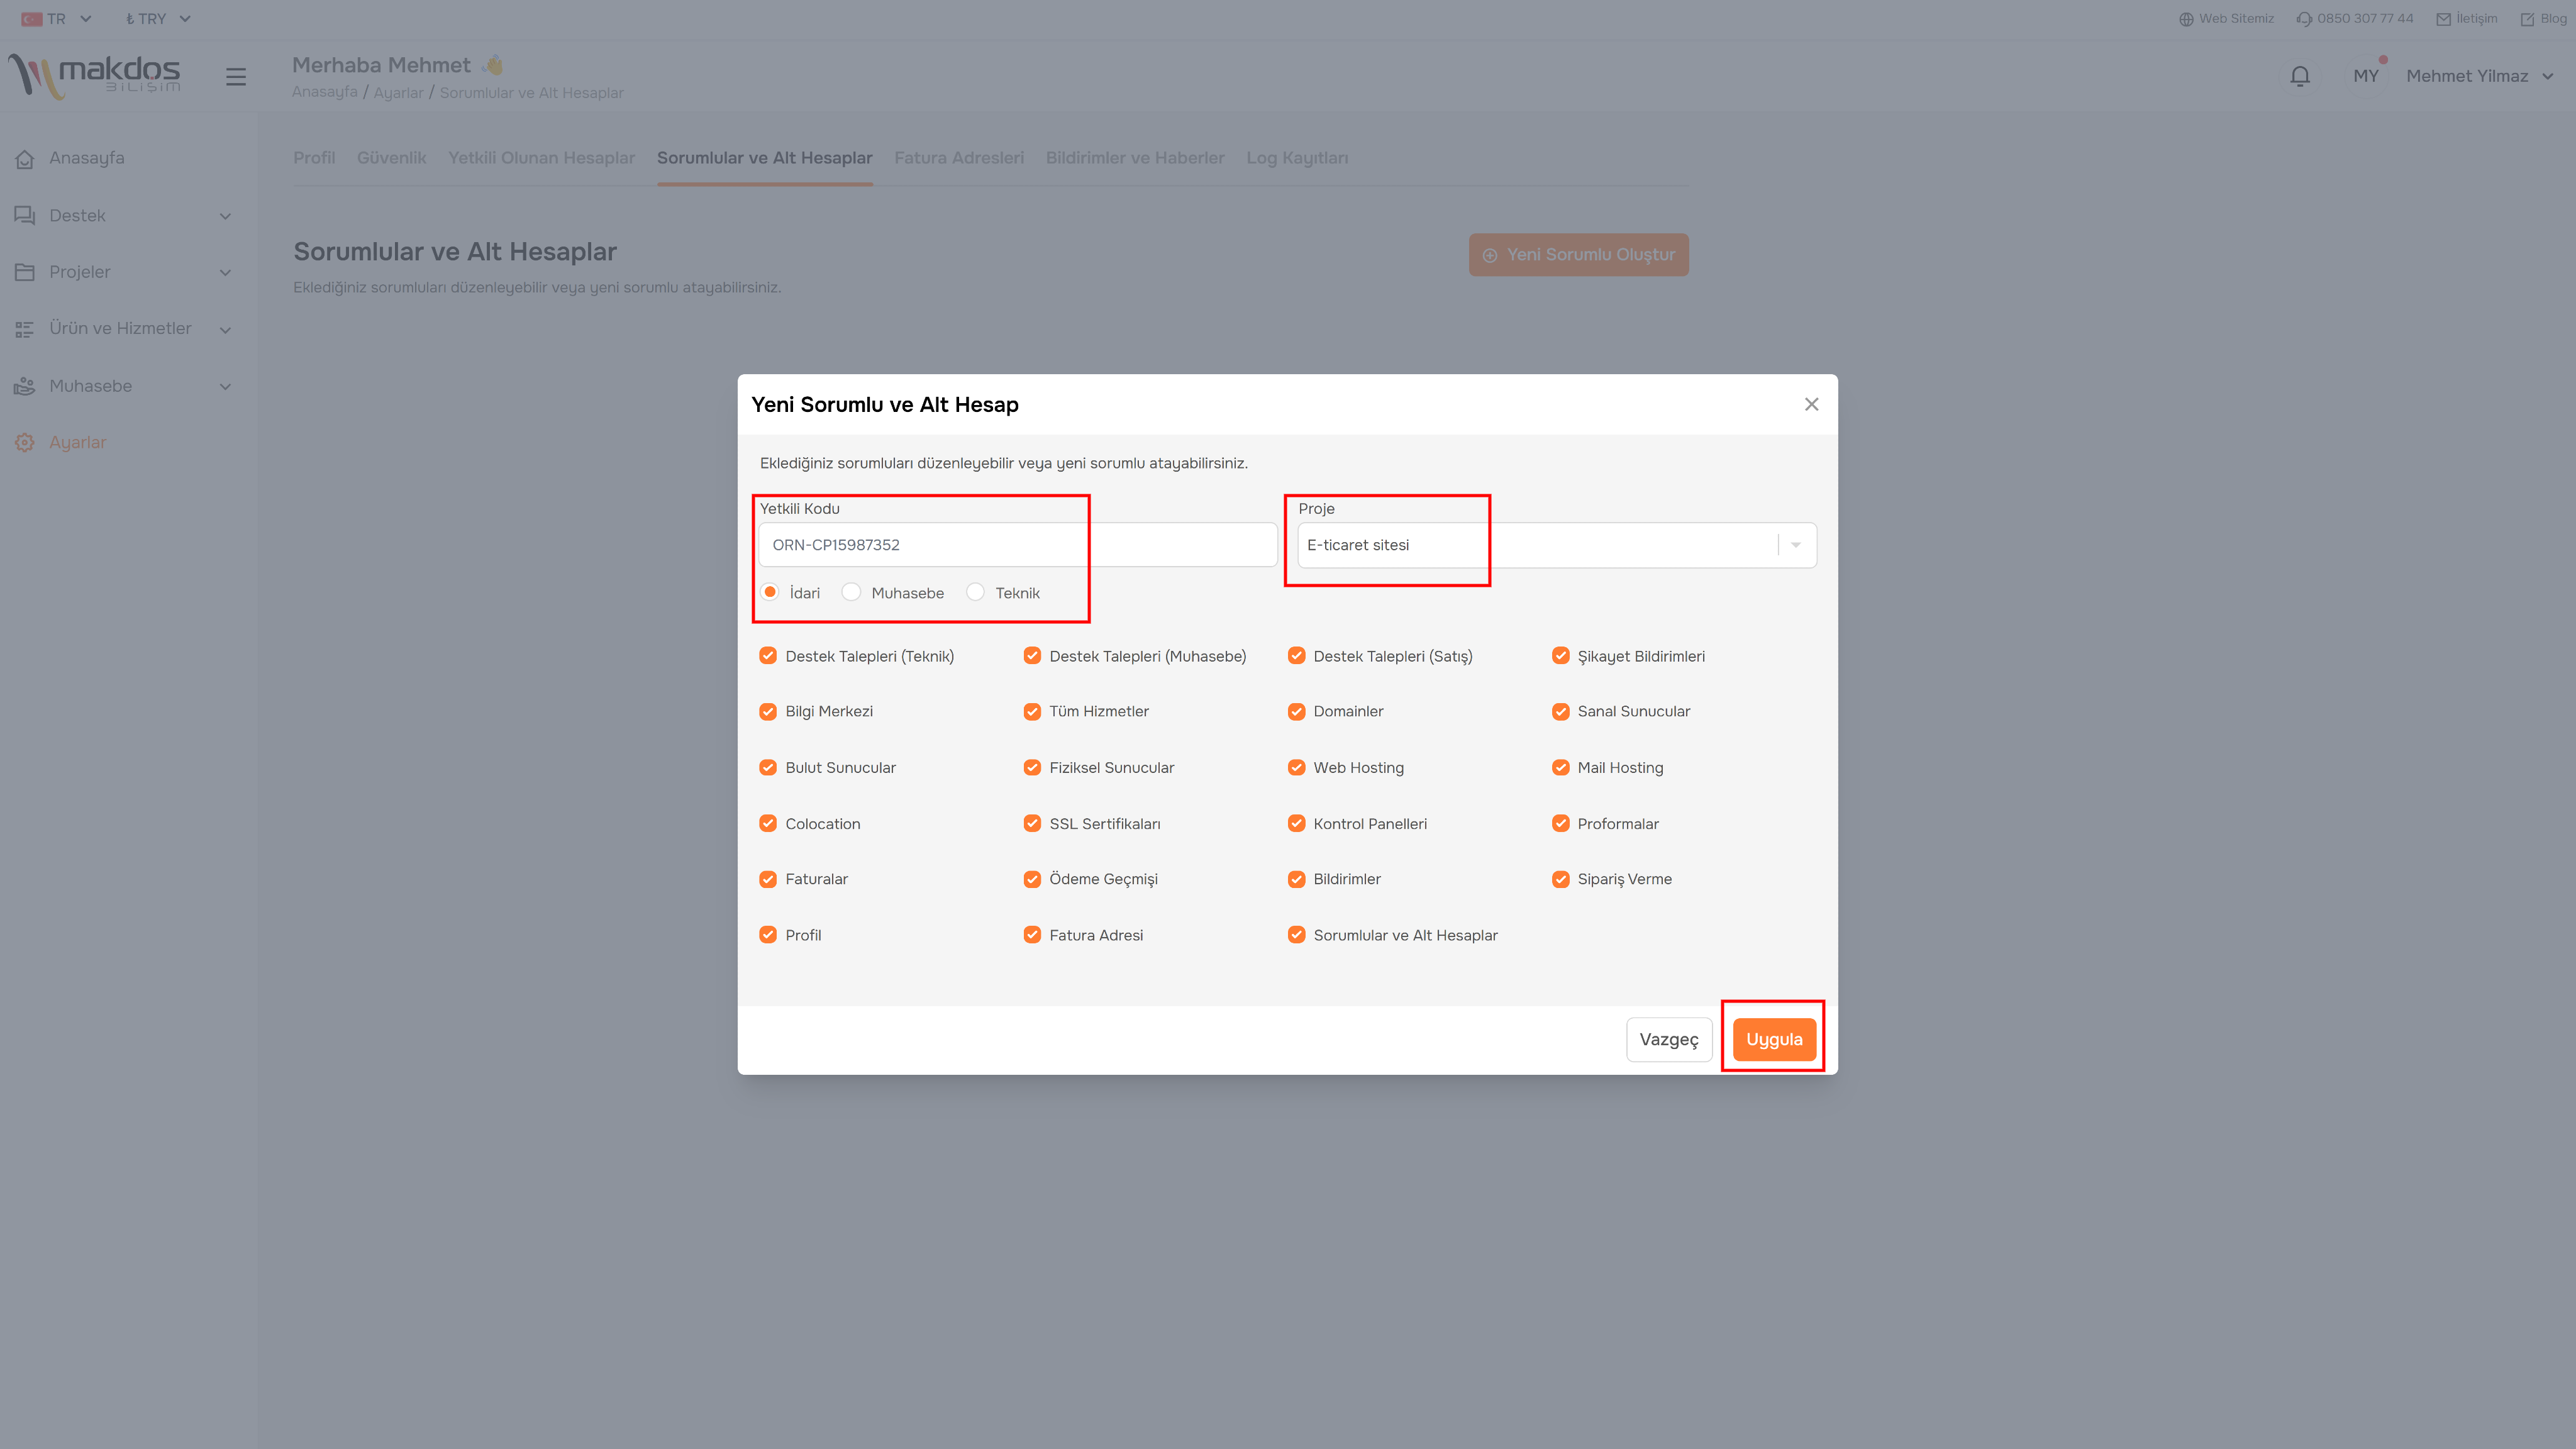Toggle Şikayet Bildirimleri checkbox
This screenshot has height=1449, width=2576.
point(1560,656)
